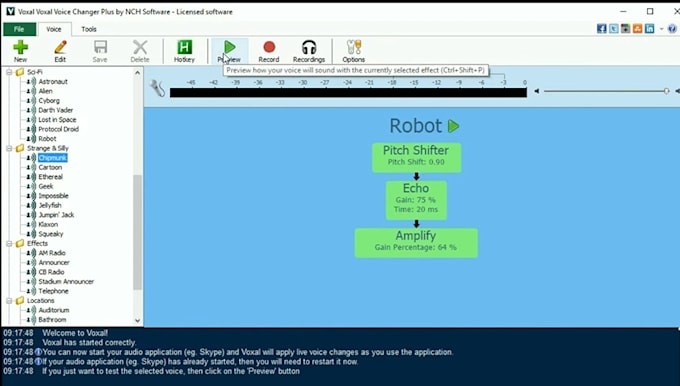Select the Stadium Announcer effect
Screen dimensions: 680x386
click(66, 282)
